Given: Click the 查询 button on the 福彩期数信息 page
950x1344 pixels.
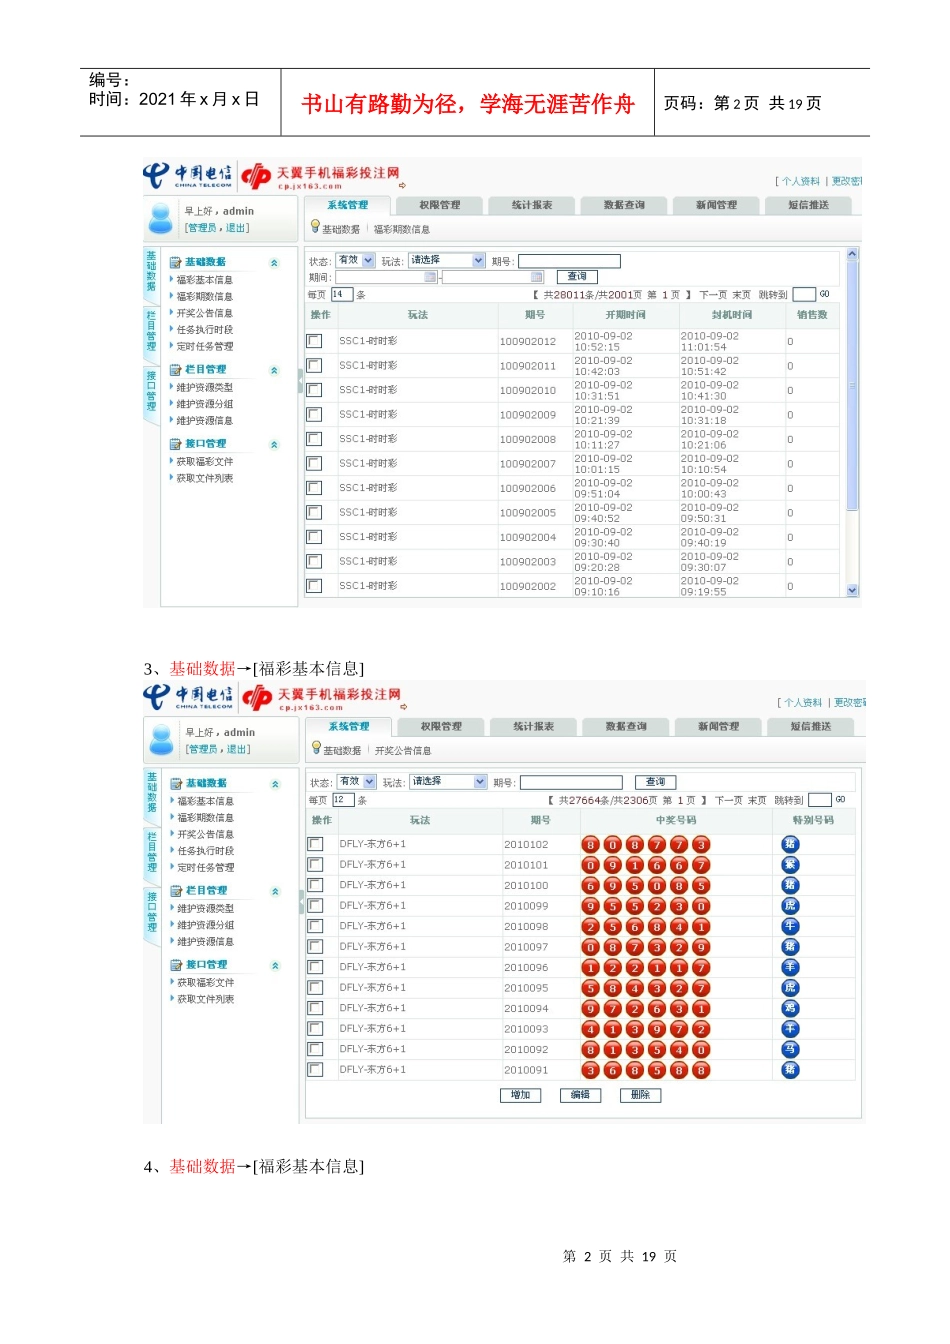Looking at the screenshot, I should 577,277.
